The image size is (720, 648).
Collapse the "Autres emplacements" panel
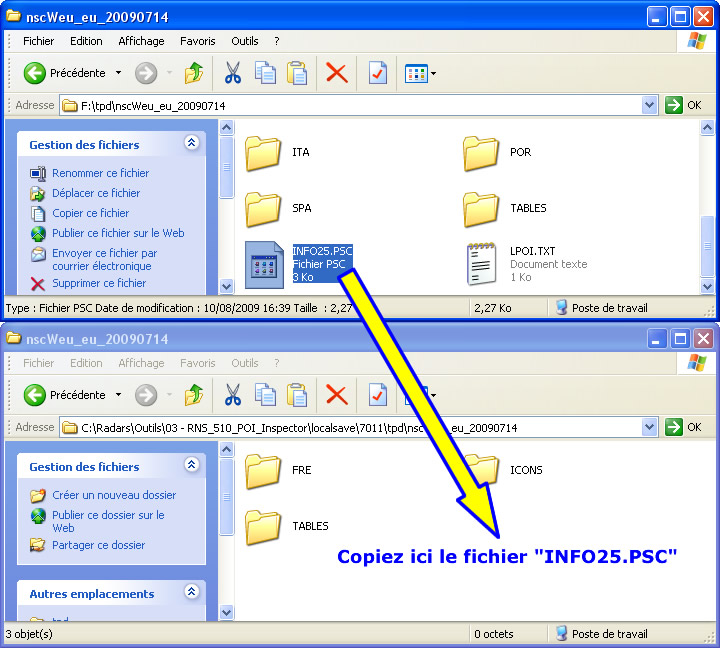[191, 593]
